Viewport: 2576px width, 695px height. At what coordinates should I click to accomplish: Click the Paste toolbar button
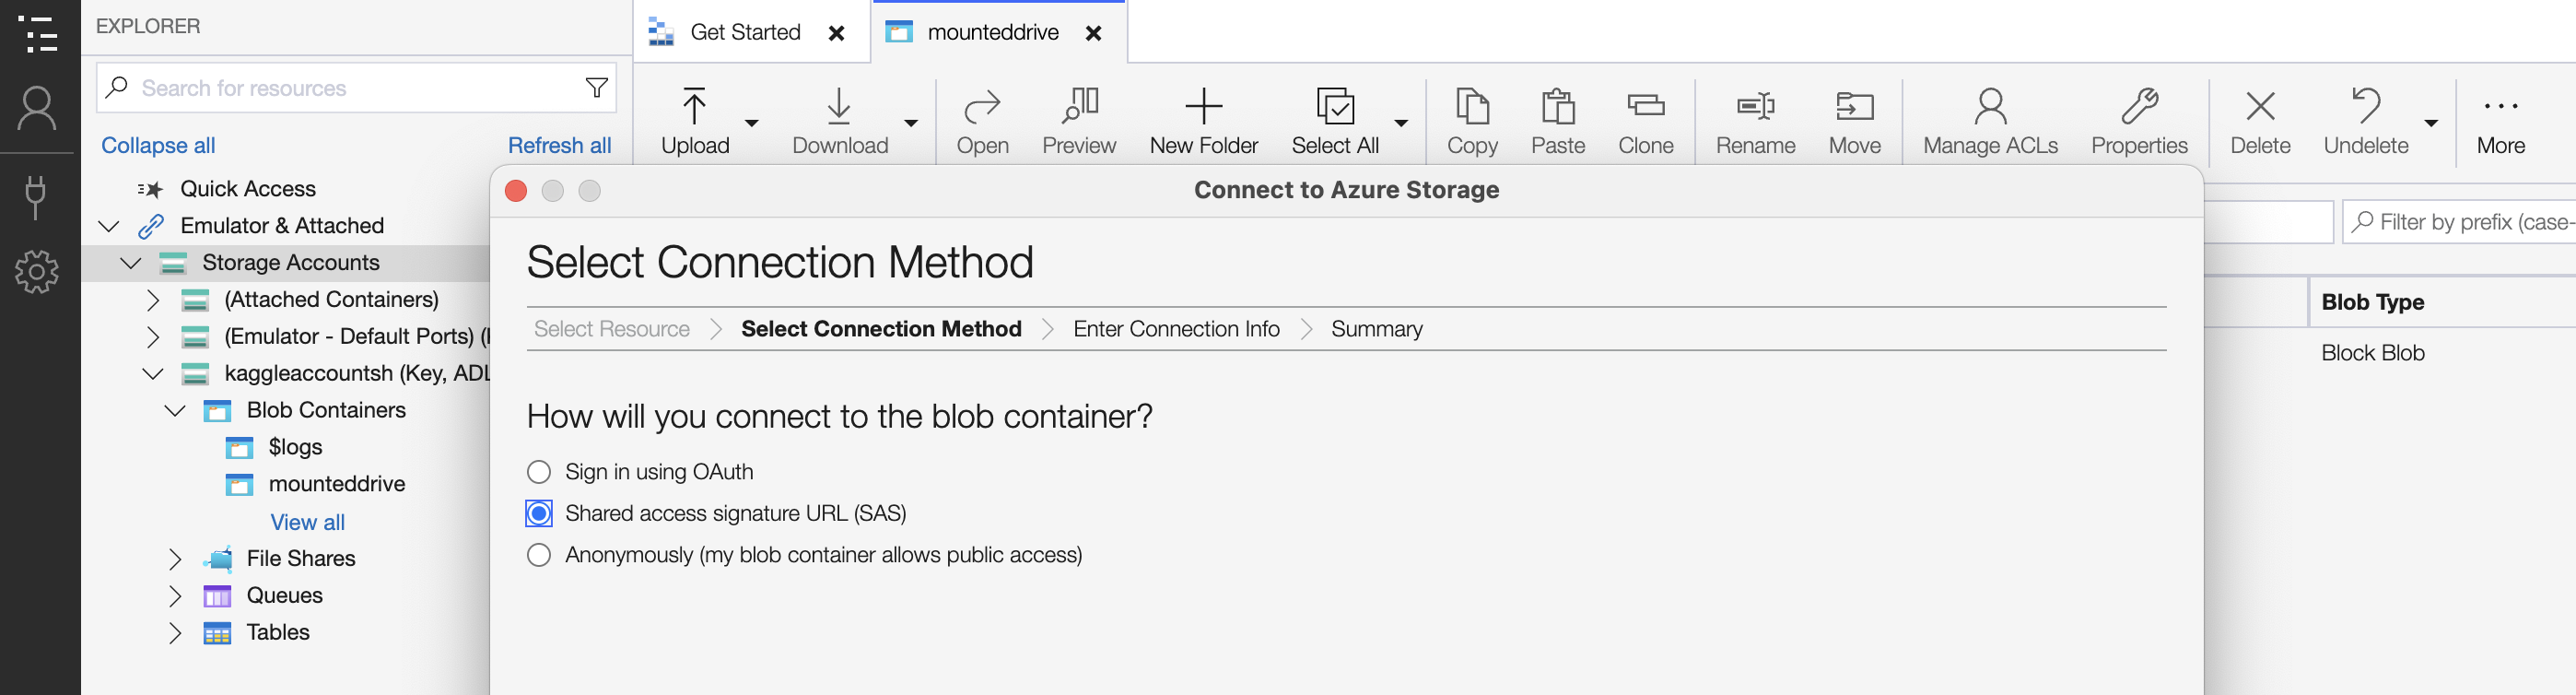click(1558, 121)
